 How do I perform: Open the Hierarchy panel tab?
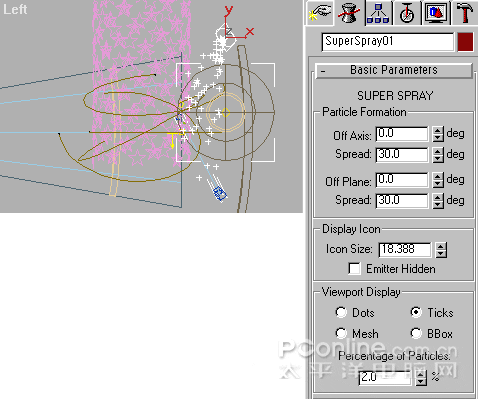378,13
